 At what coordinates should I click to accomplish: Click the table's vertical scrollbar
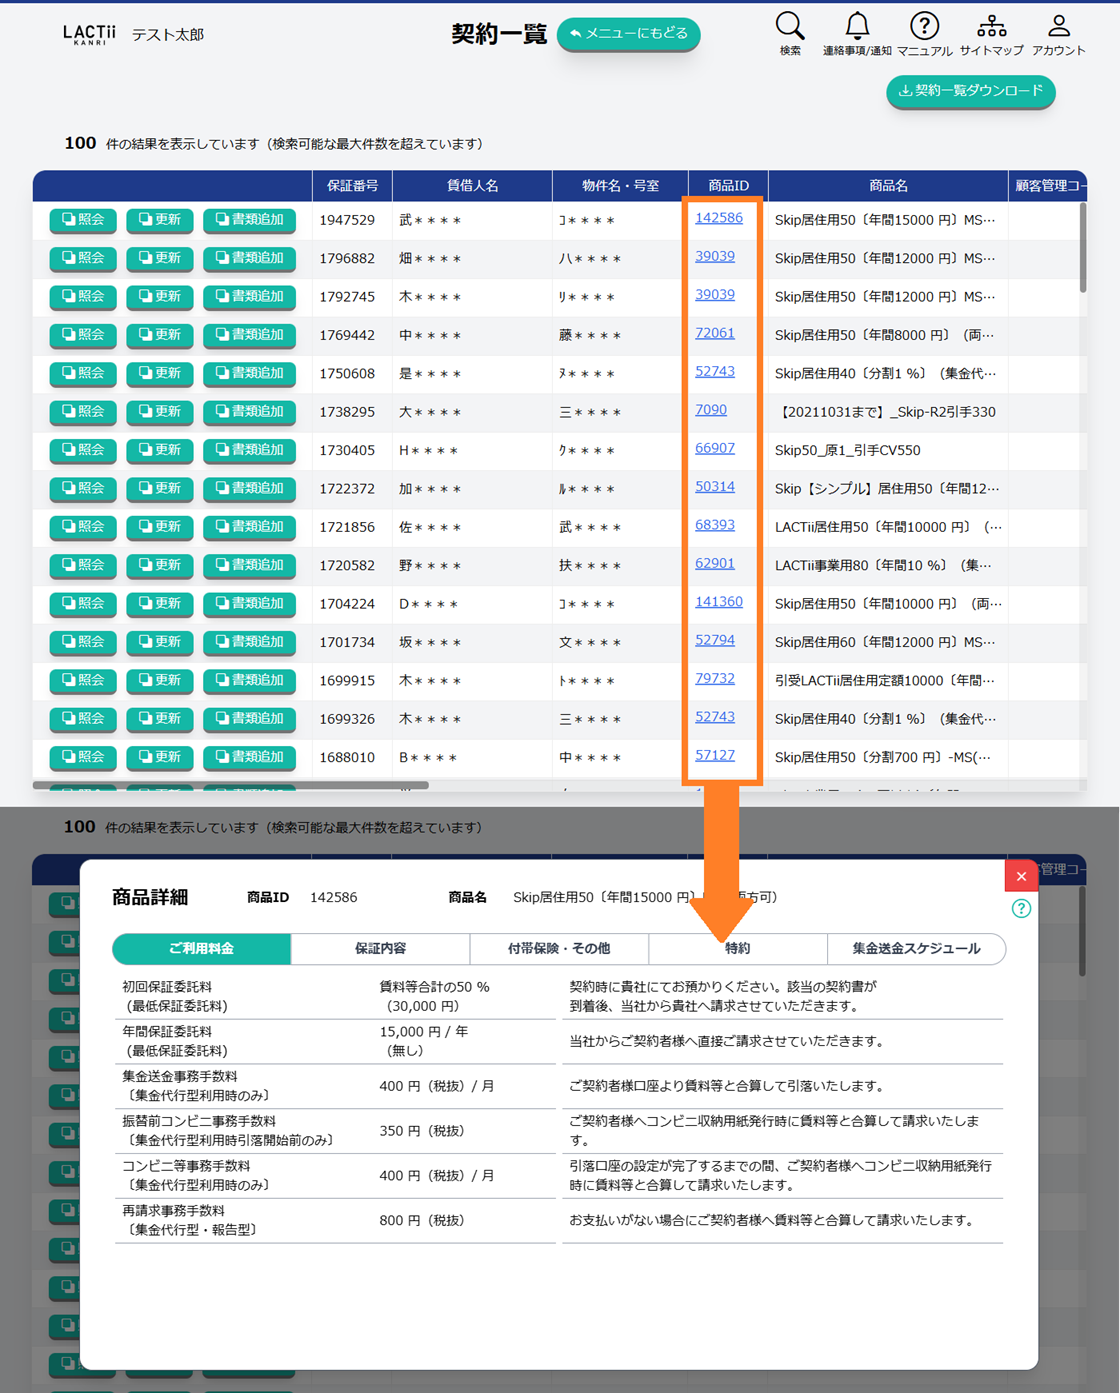(1082, 250)
